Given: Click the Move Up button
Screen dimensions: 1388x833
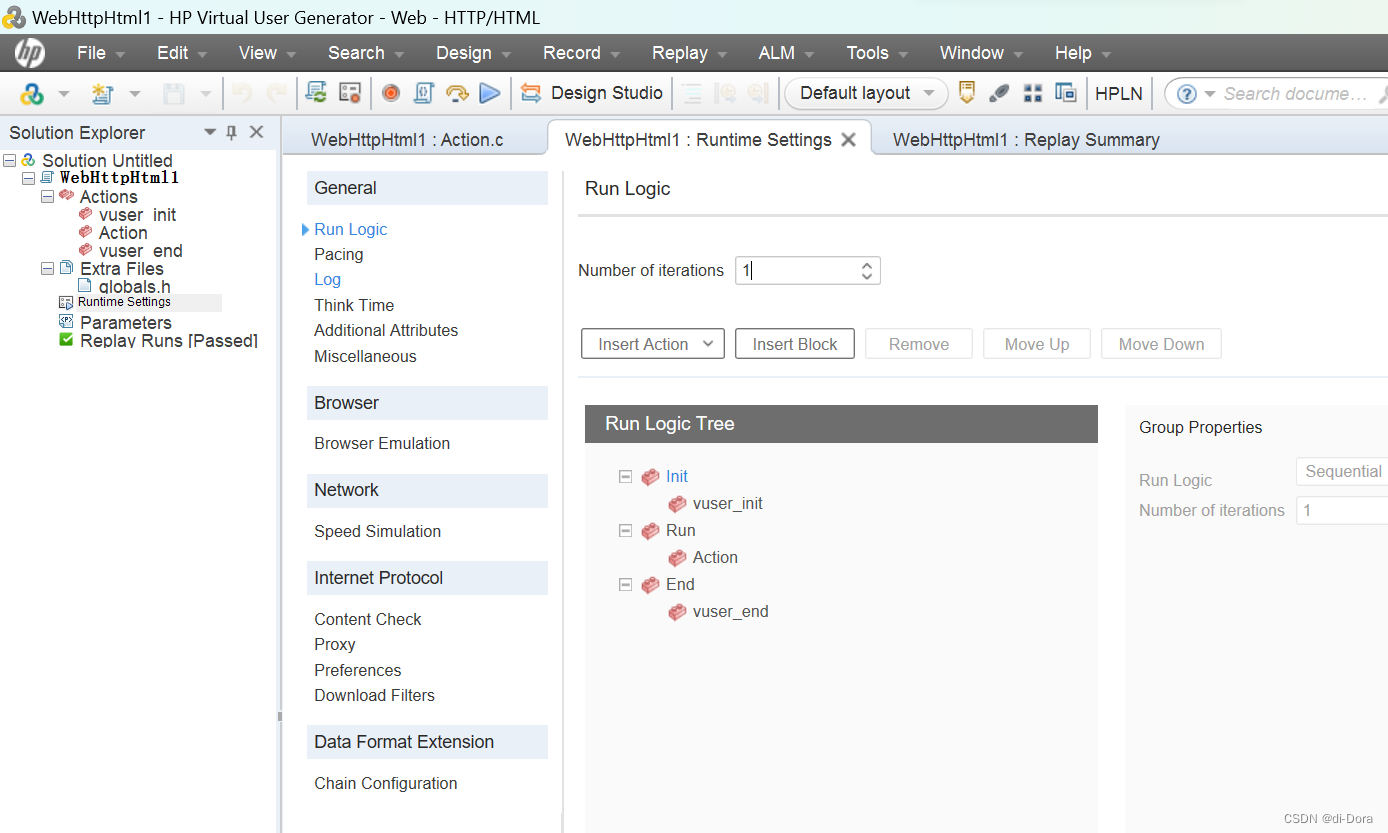Looking at the screenshot, I should click(1037, 344).
